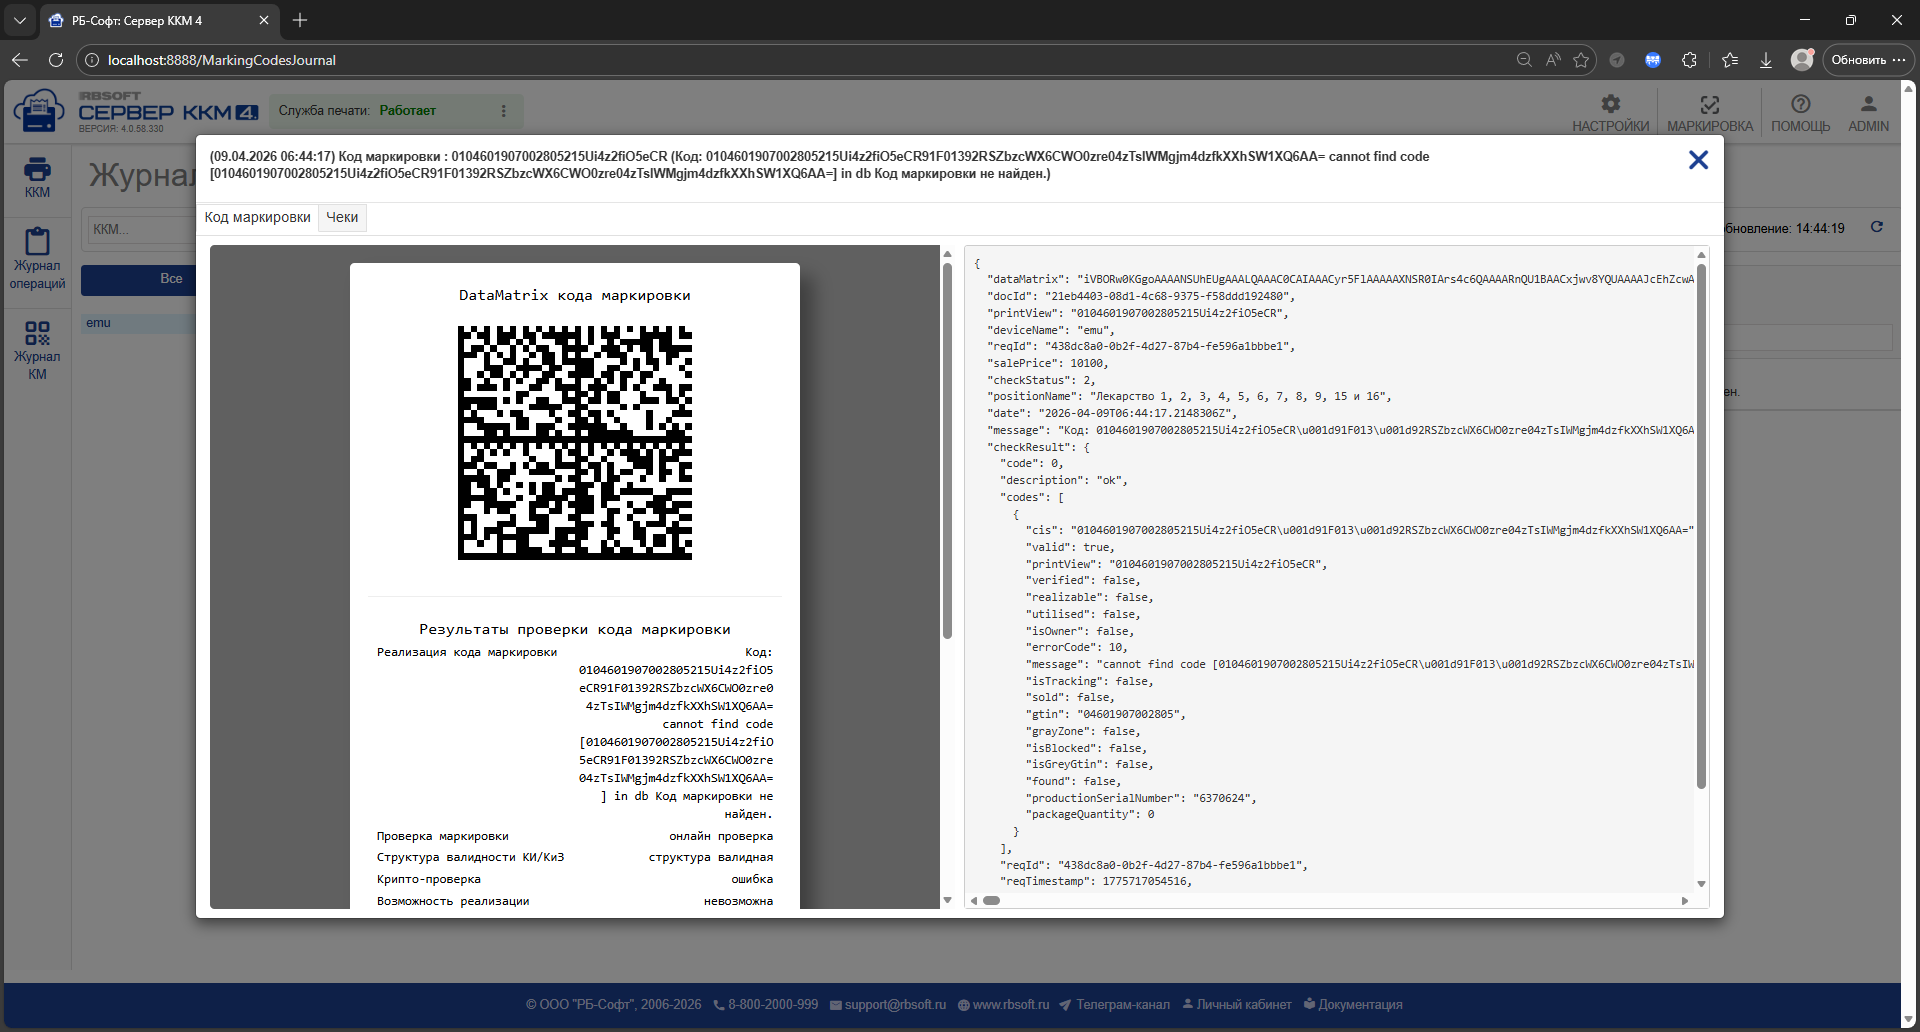Click the page vertical scrollbar down arrow
1920x1032 pixels.
[1908, 1019]
